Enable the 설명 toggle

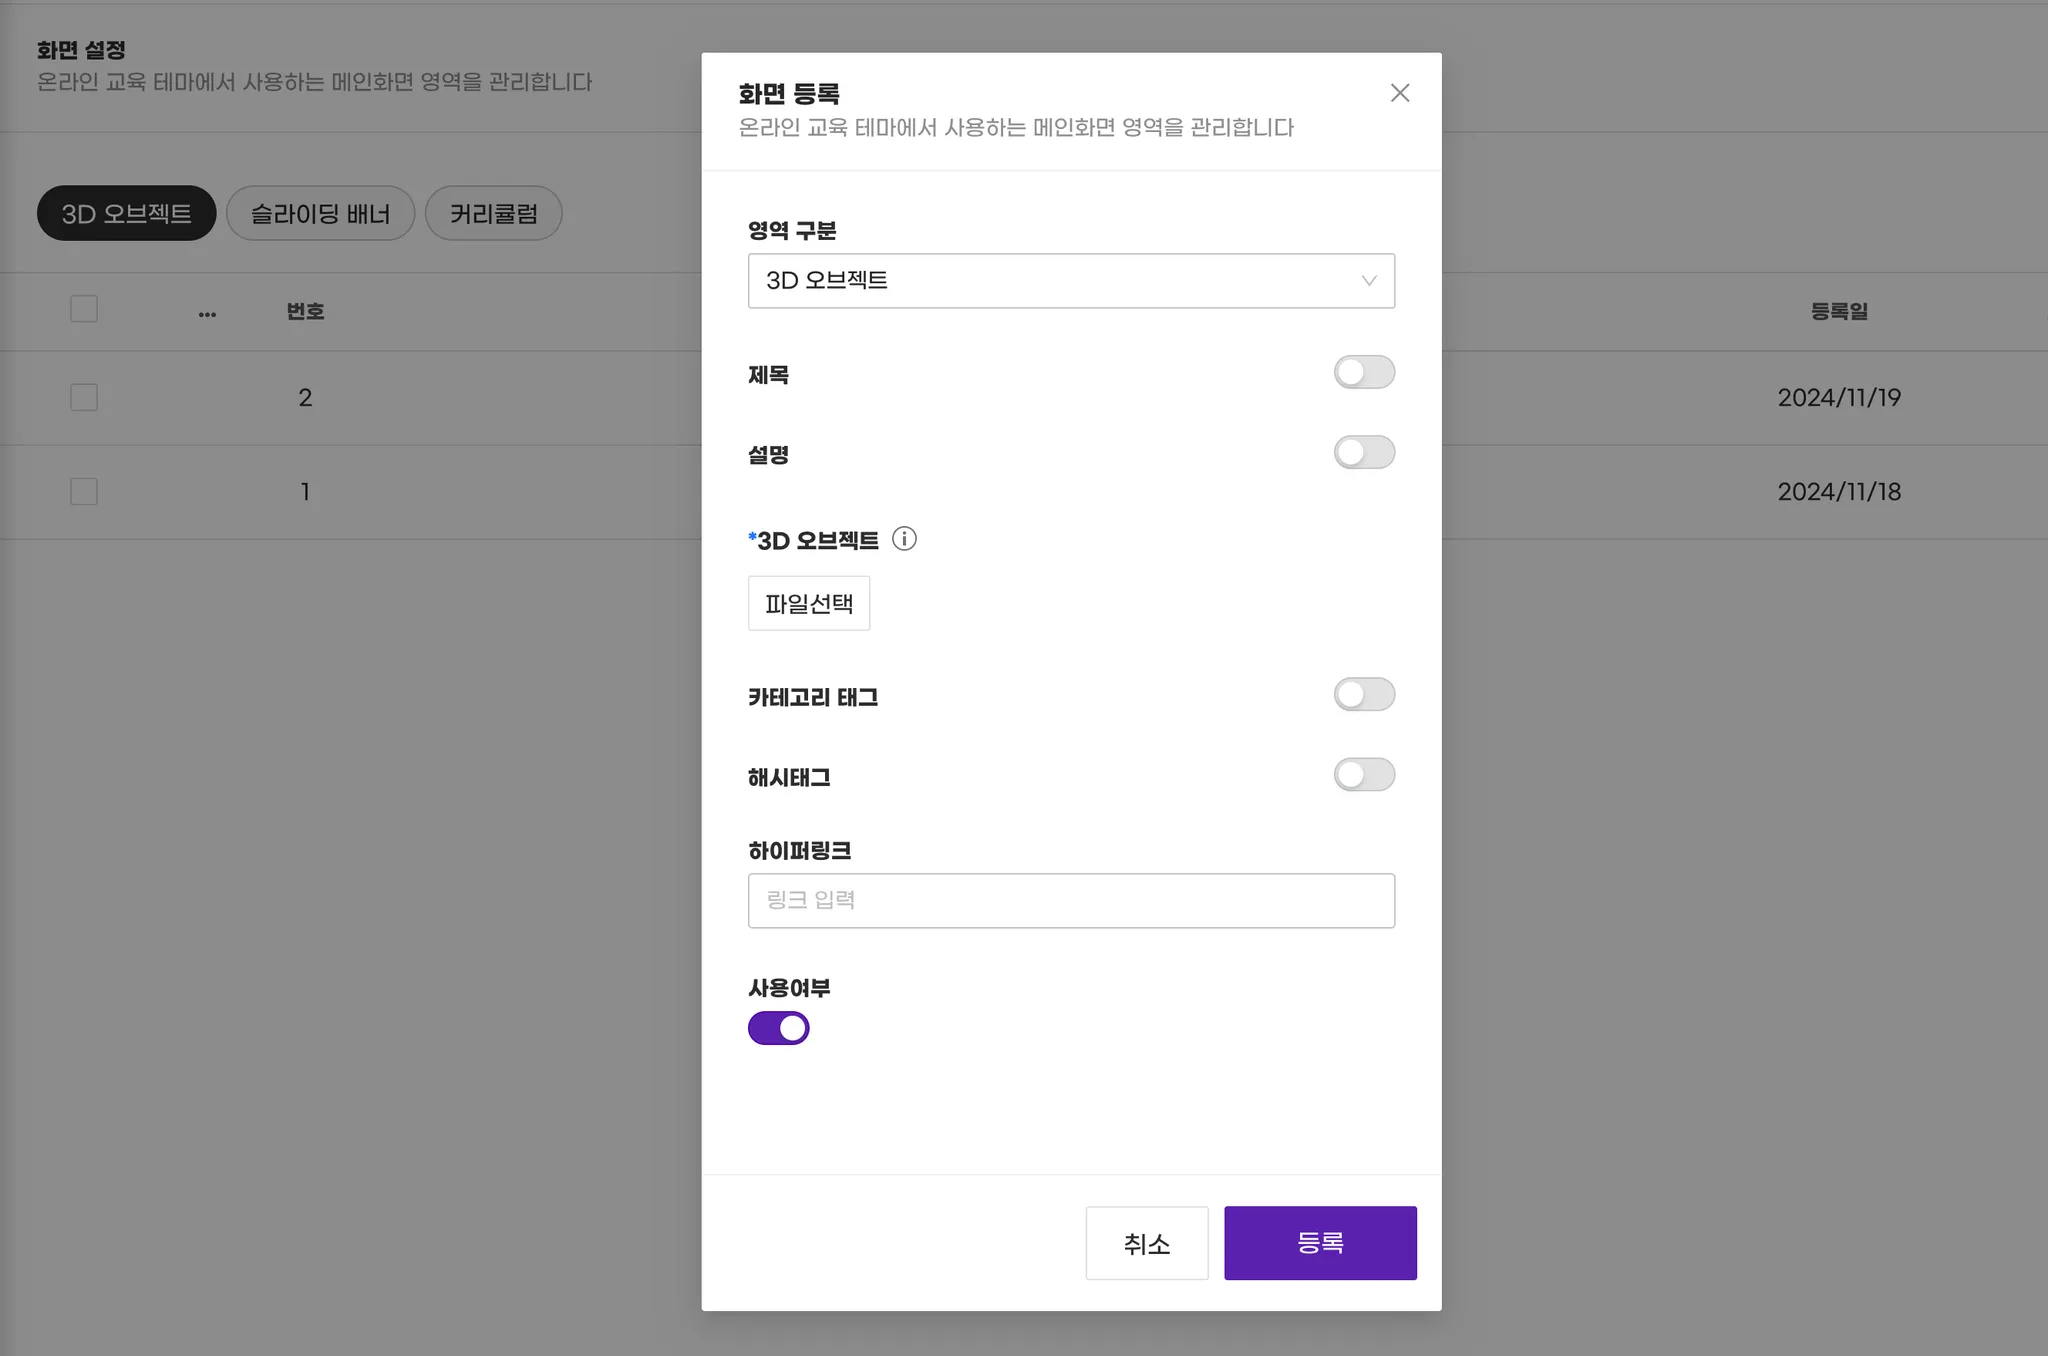[1363, 452]
